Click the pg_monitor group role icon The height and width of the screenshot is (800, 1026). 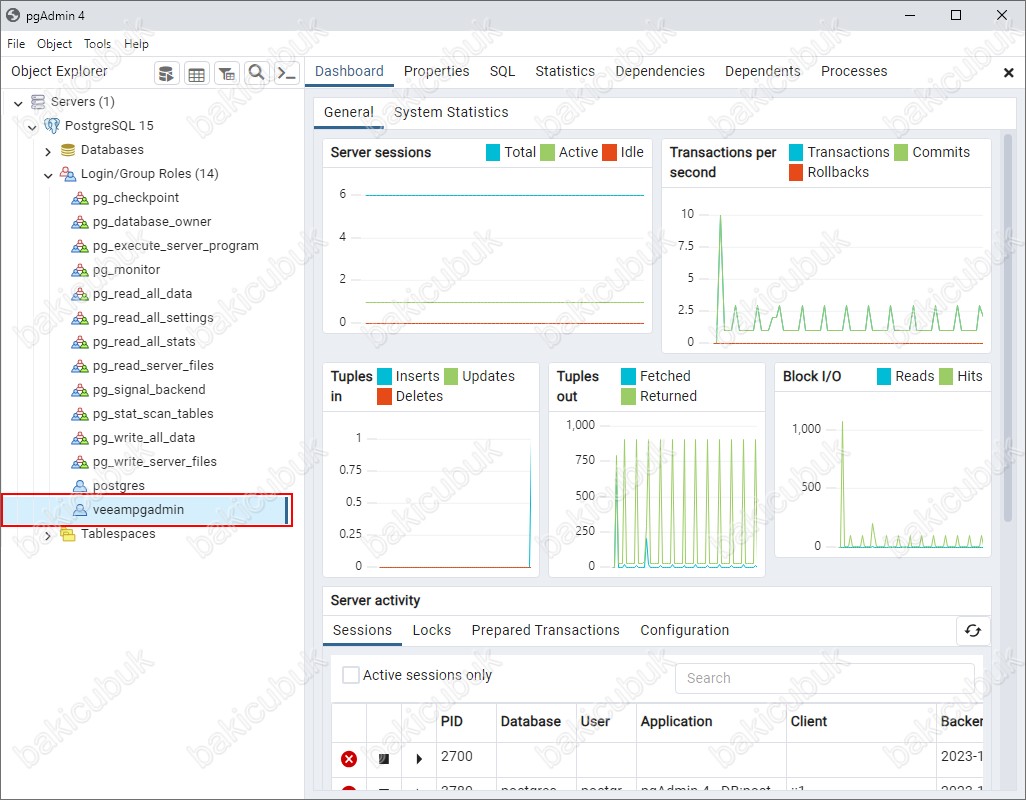[80, 270]
